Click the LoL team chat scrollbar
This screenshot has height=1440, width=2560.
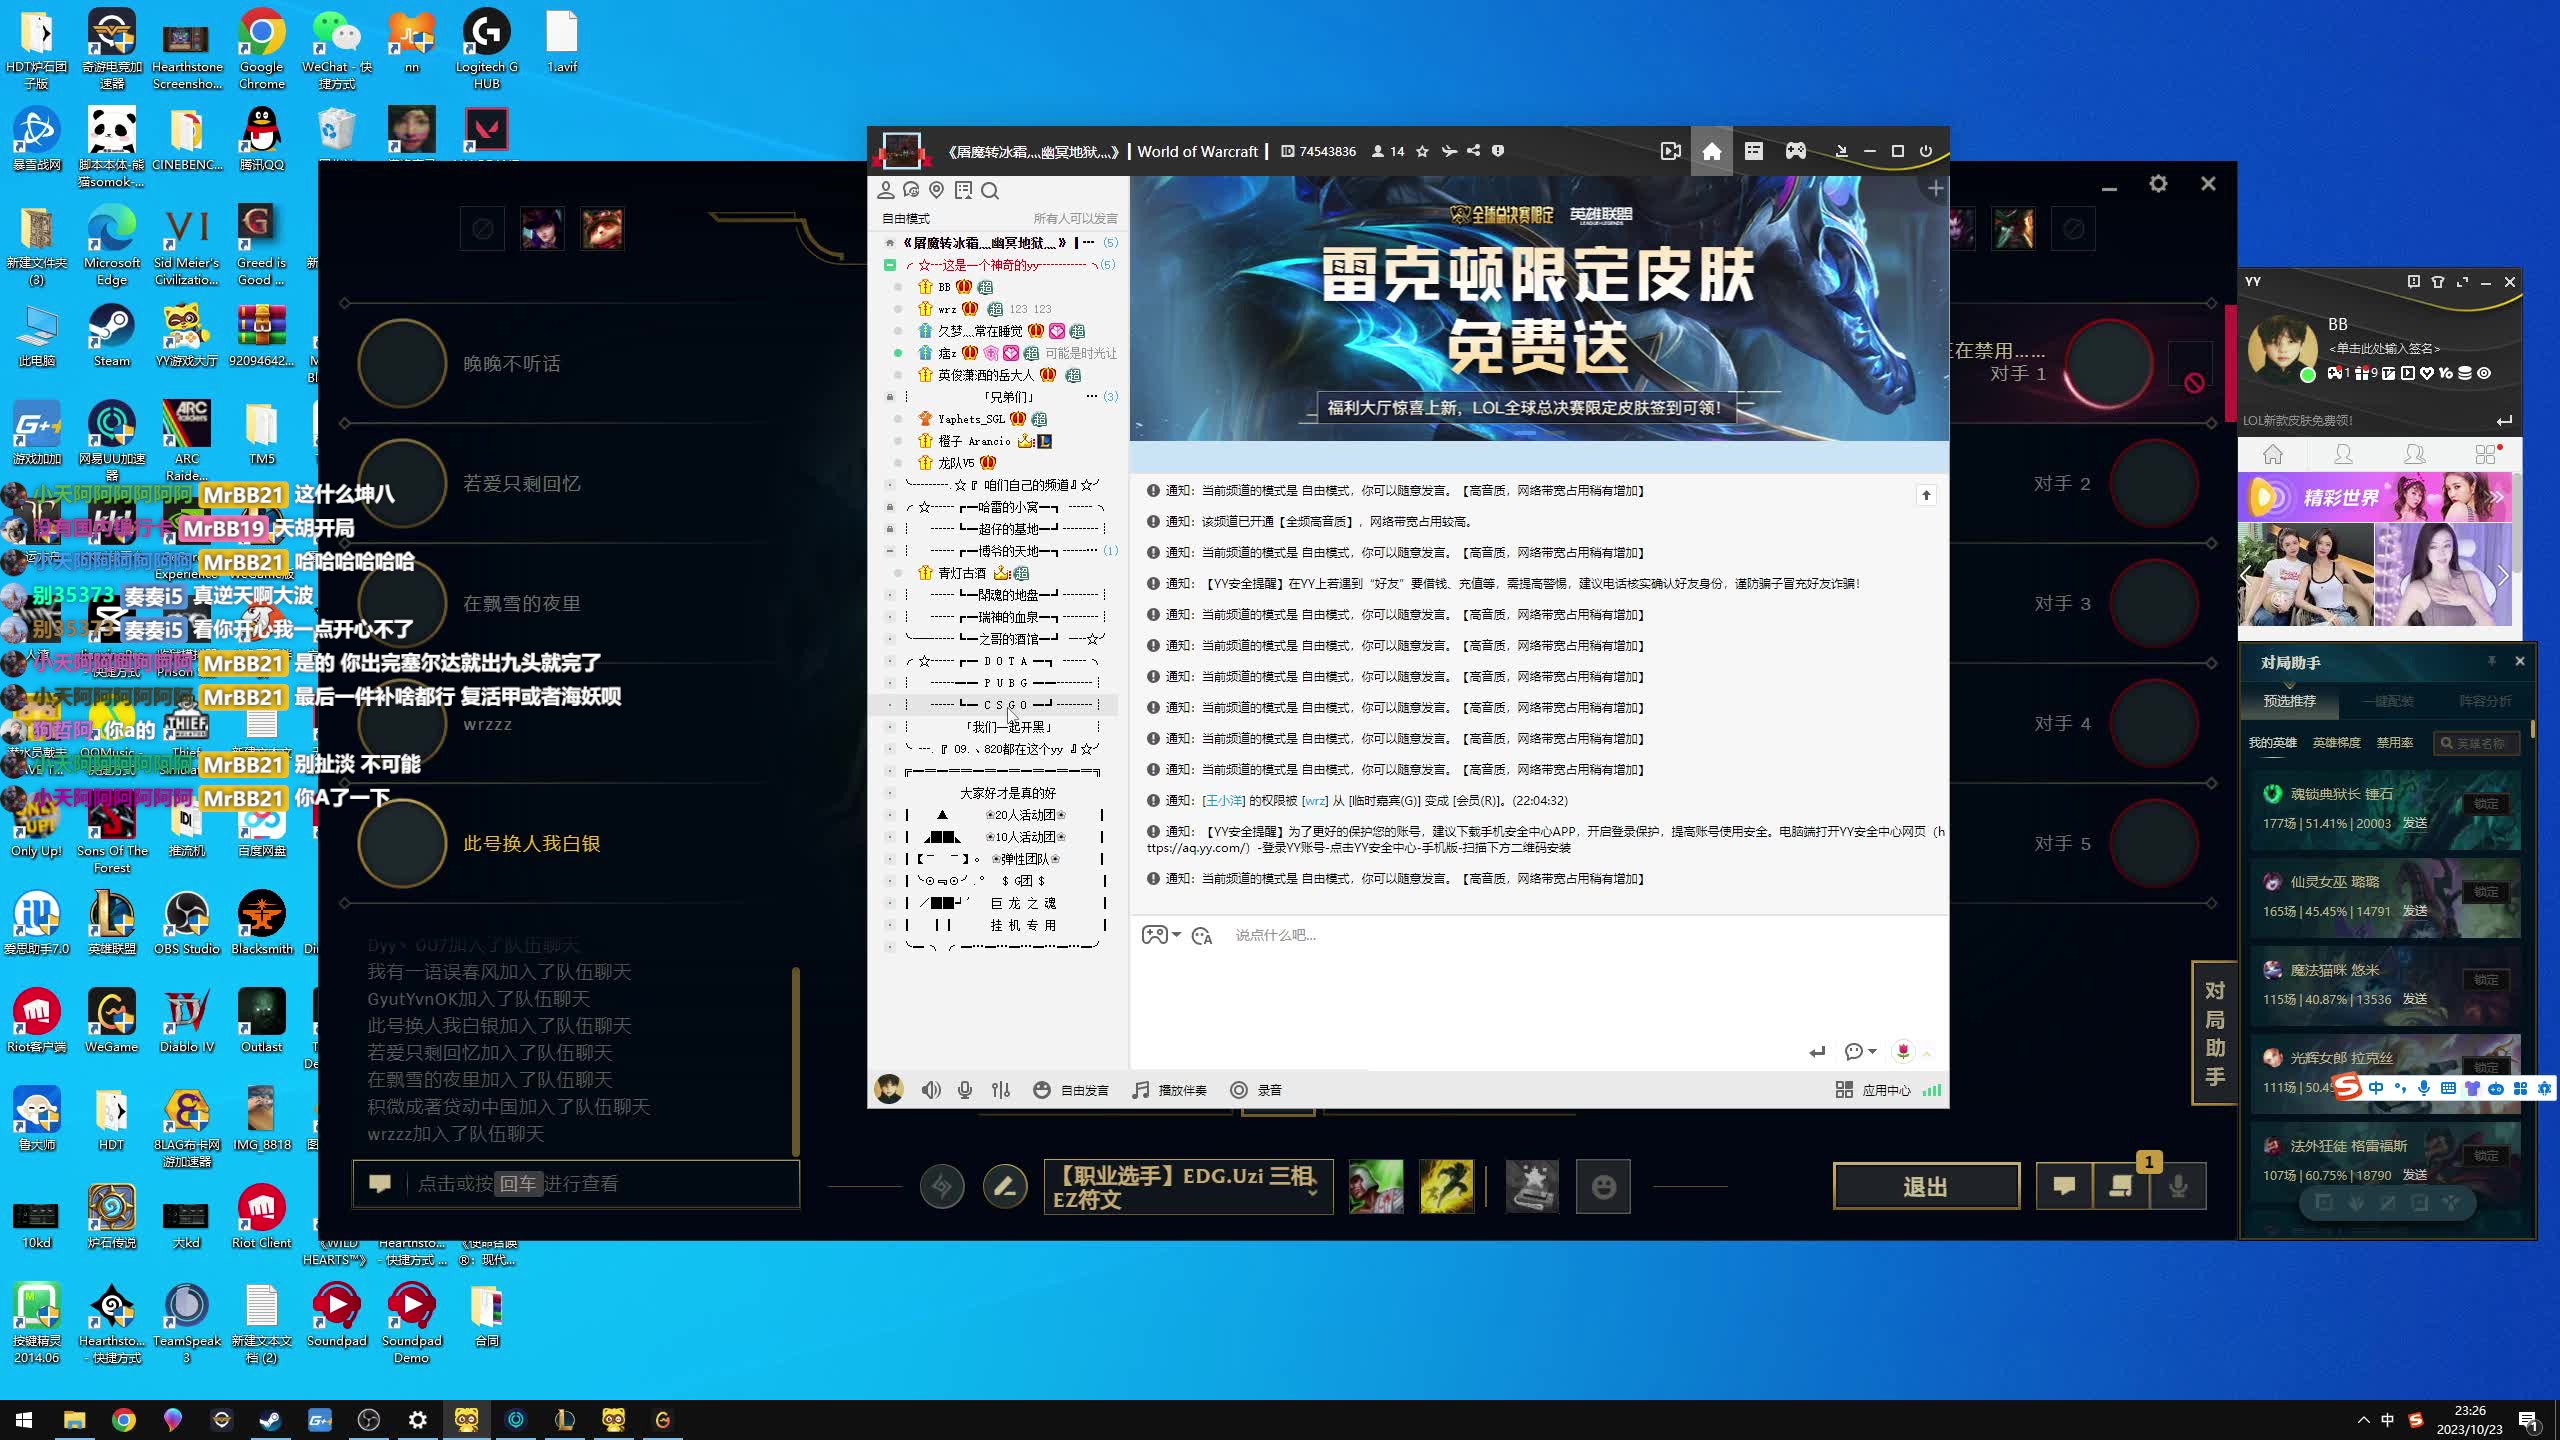click(x=796, y=1060)
